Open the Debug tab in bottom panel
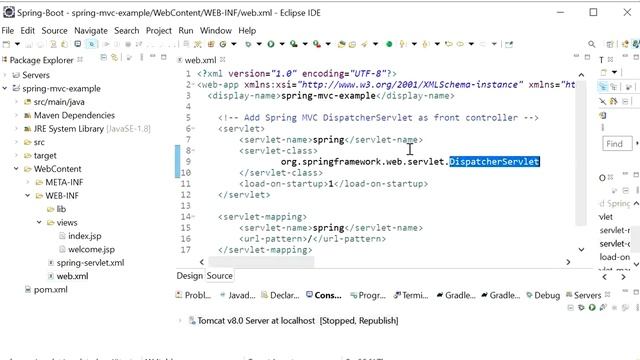 pyautogui.click(x=543, y=295)
